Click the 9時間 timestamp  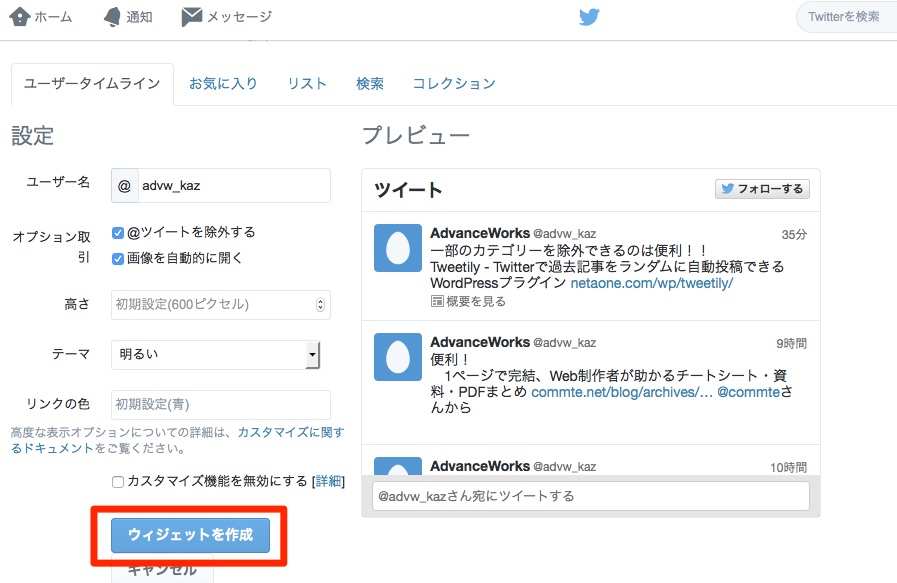coord(791,343)
